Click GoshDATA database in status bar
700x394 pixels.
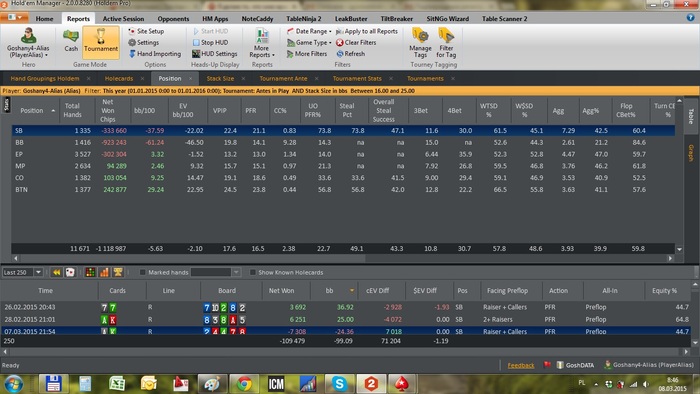575,365
